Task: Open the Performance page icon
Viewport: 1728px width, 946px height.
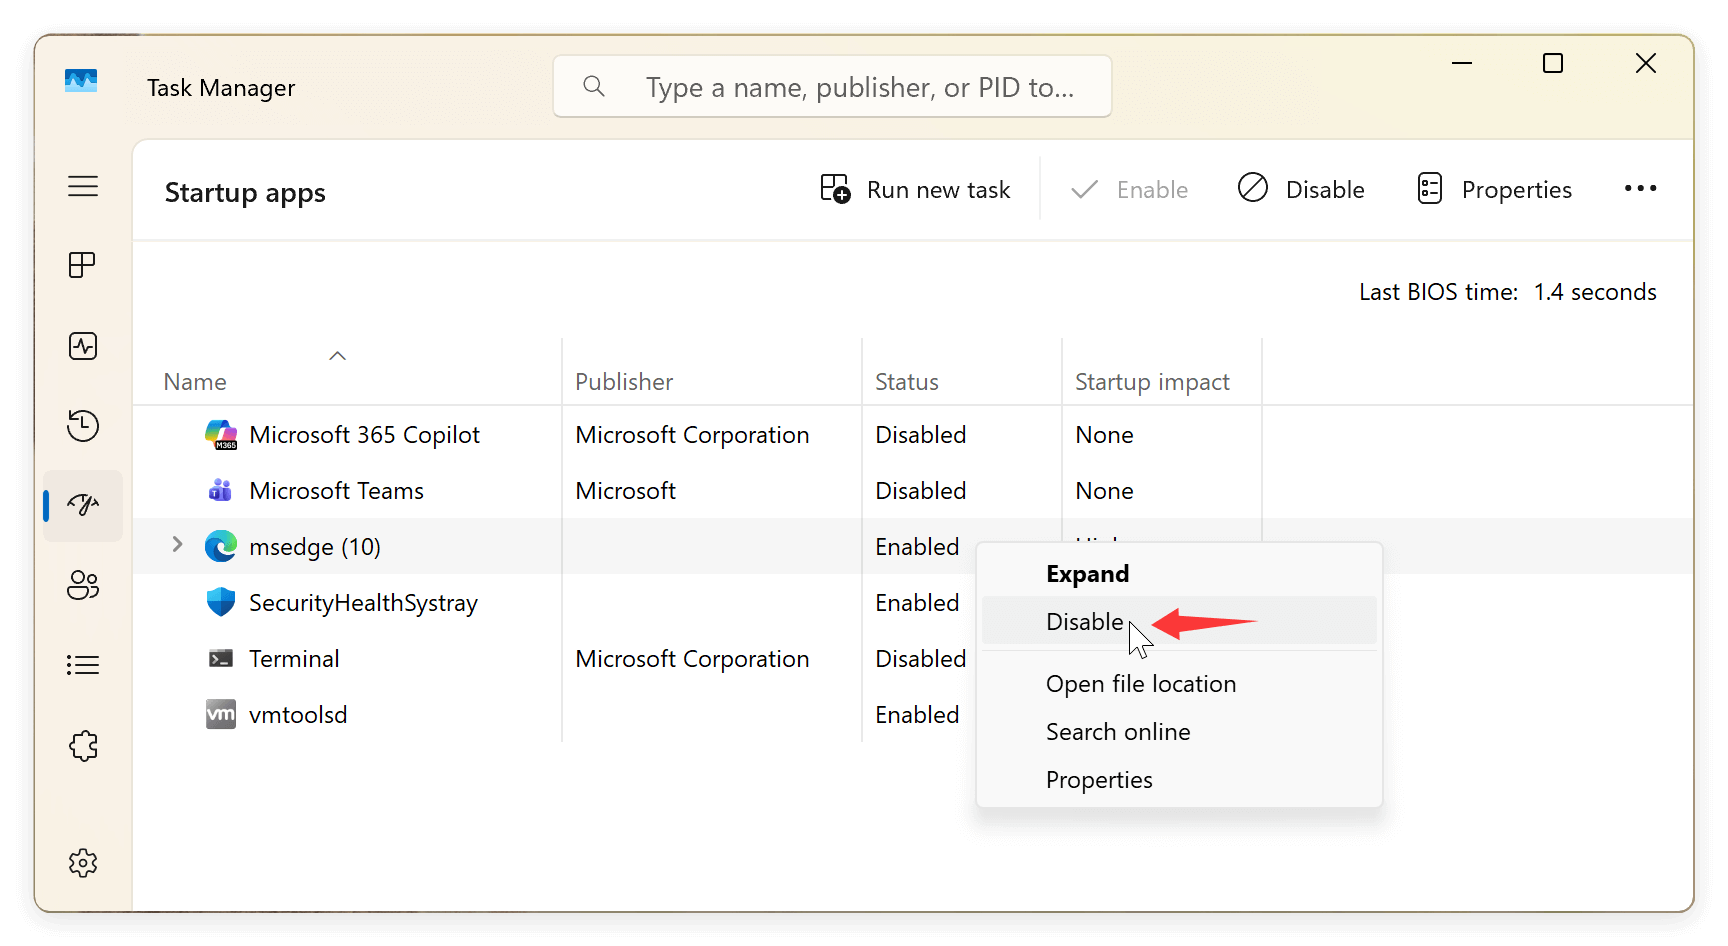Action: (x=82, y=346)
